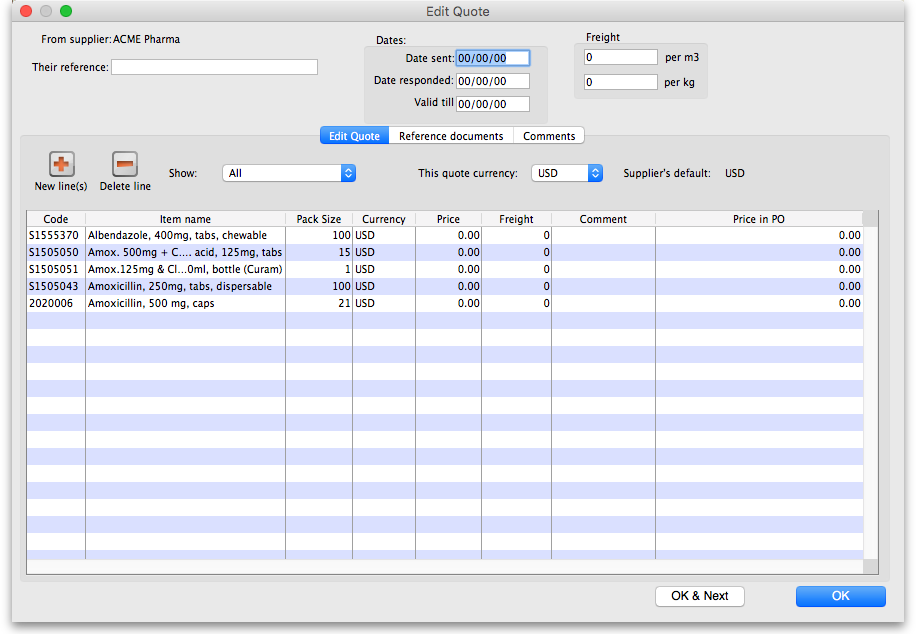Sort by the Item name column header
916x634 pixels.
(x=185, y=219)
